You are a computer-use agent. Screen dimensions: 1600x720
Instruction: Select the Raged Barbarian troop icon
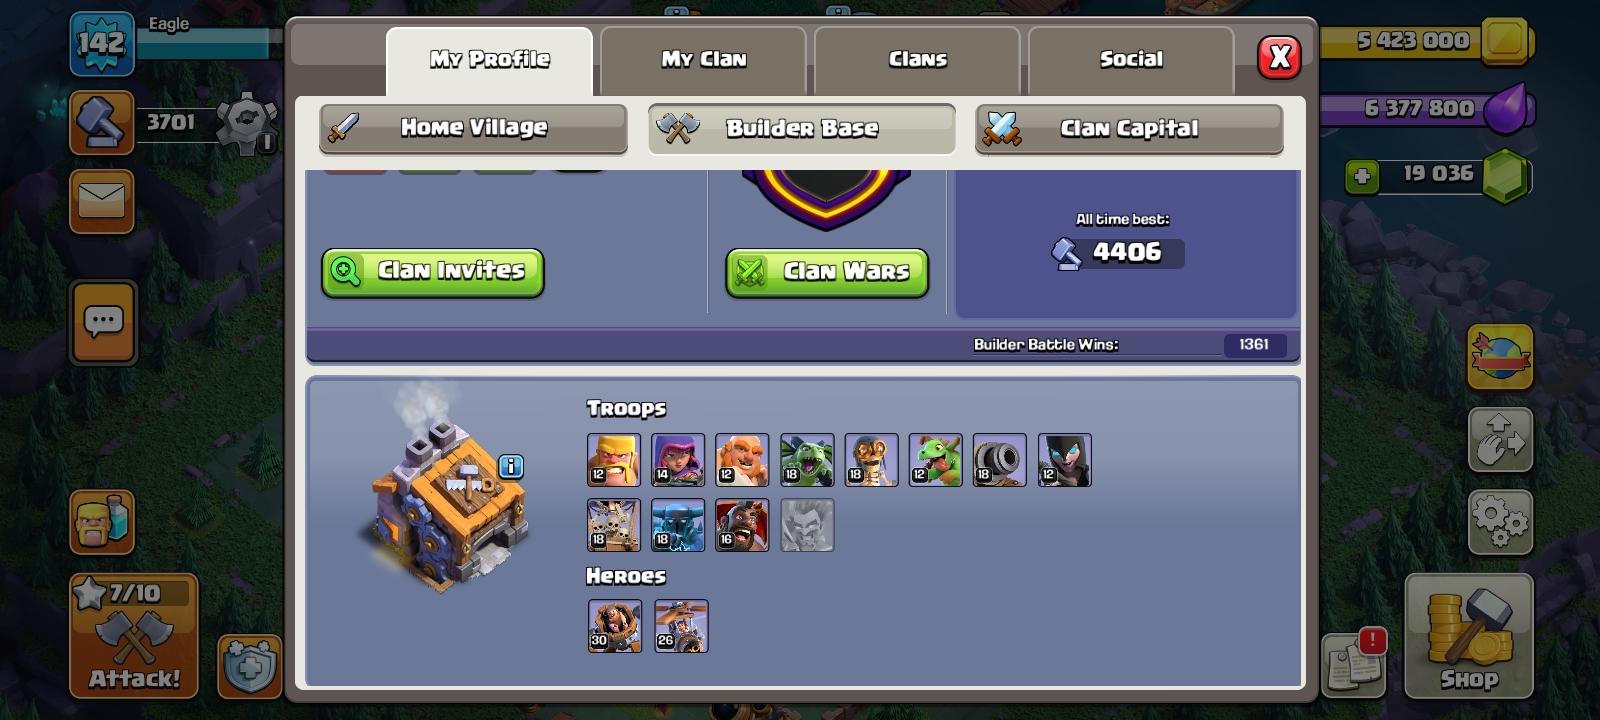(x=614, y=460)
